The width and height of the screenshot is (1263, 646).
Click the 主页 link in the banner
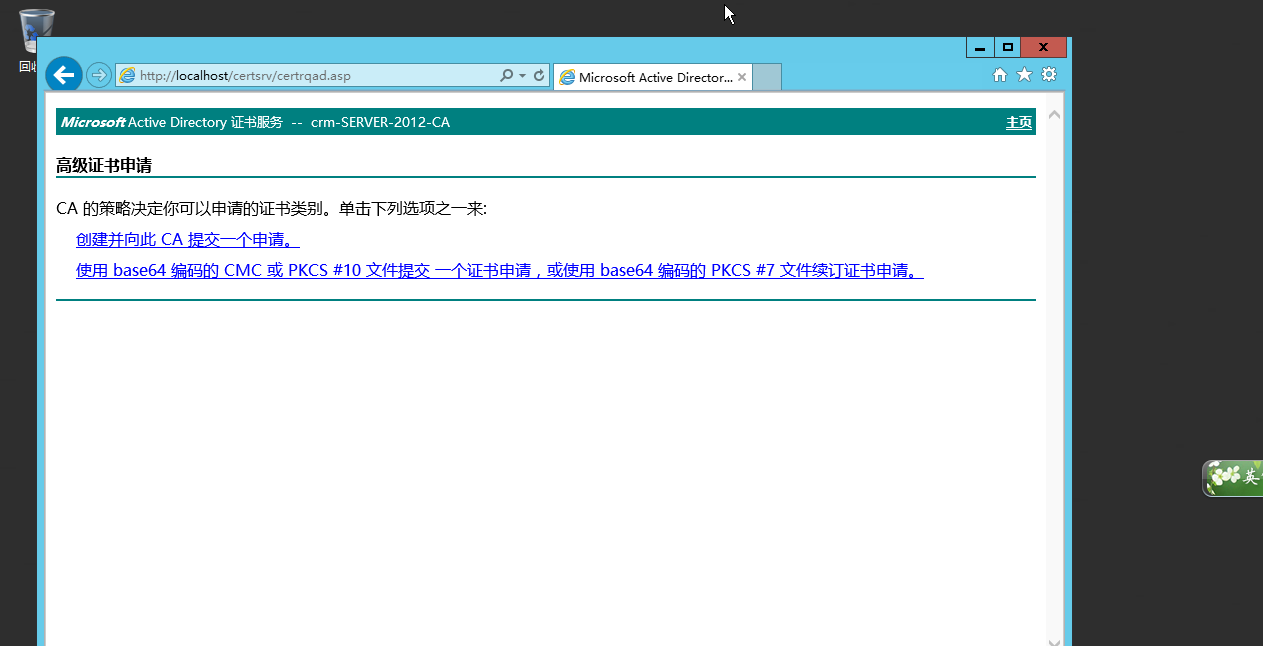(x=1019, y=122)
